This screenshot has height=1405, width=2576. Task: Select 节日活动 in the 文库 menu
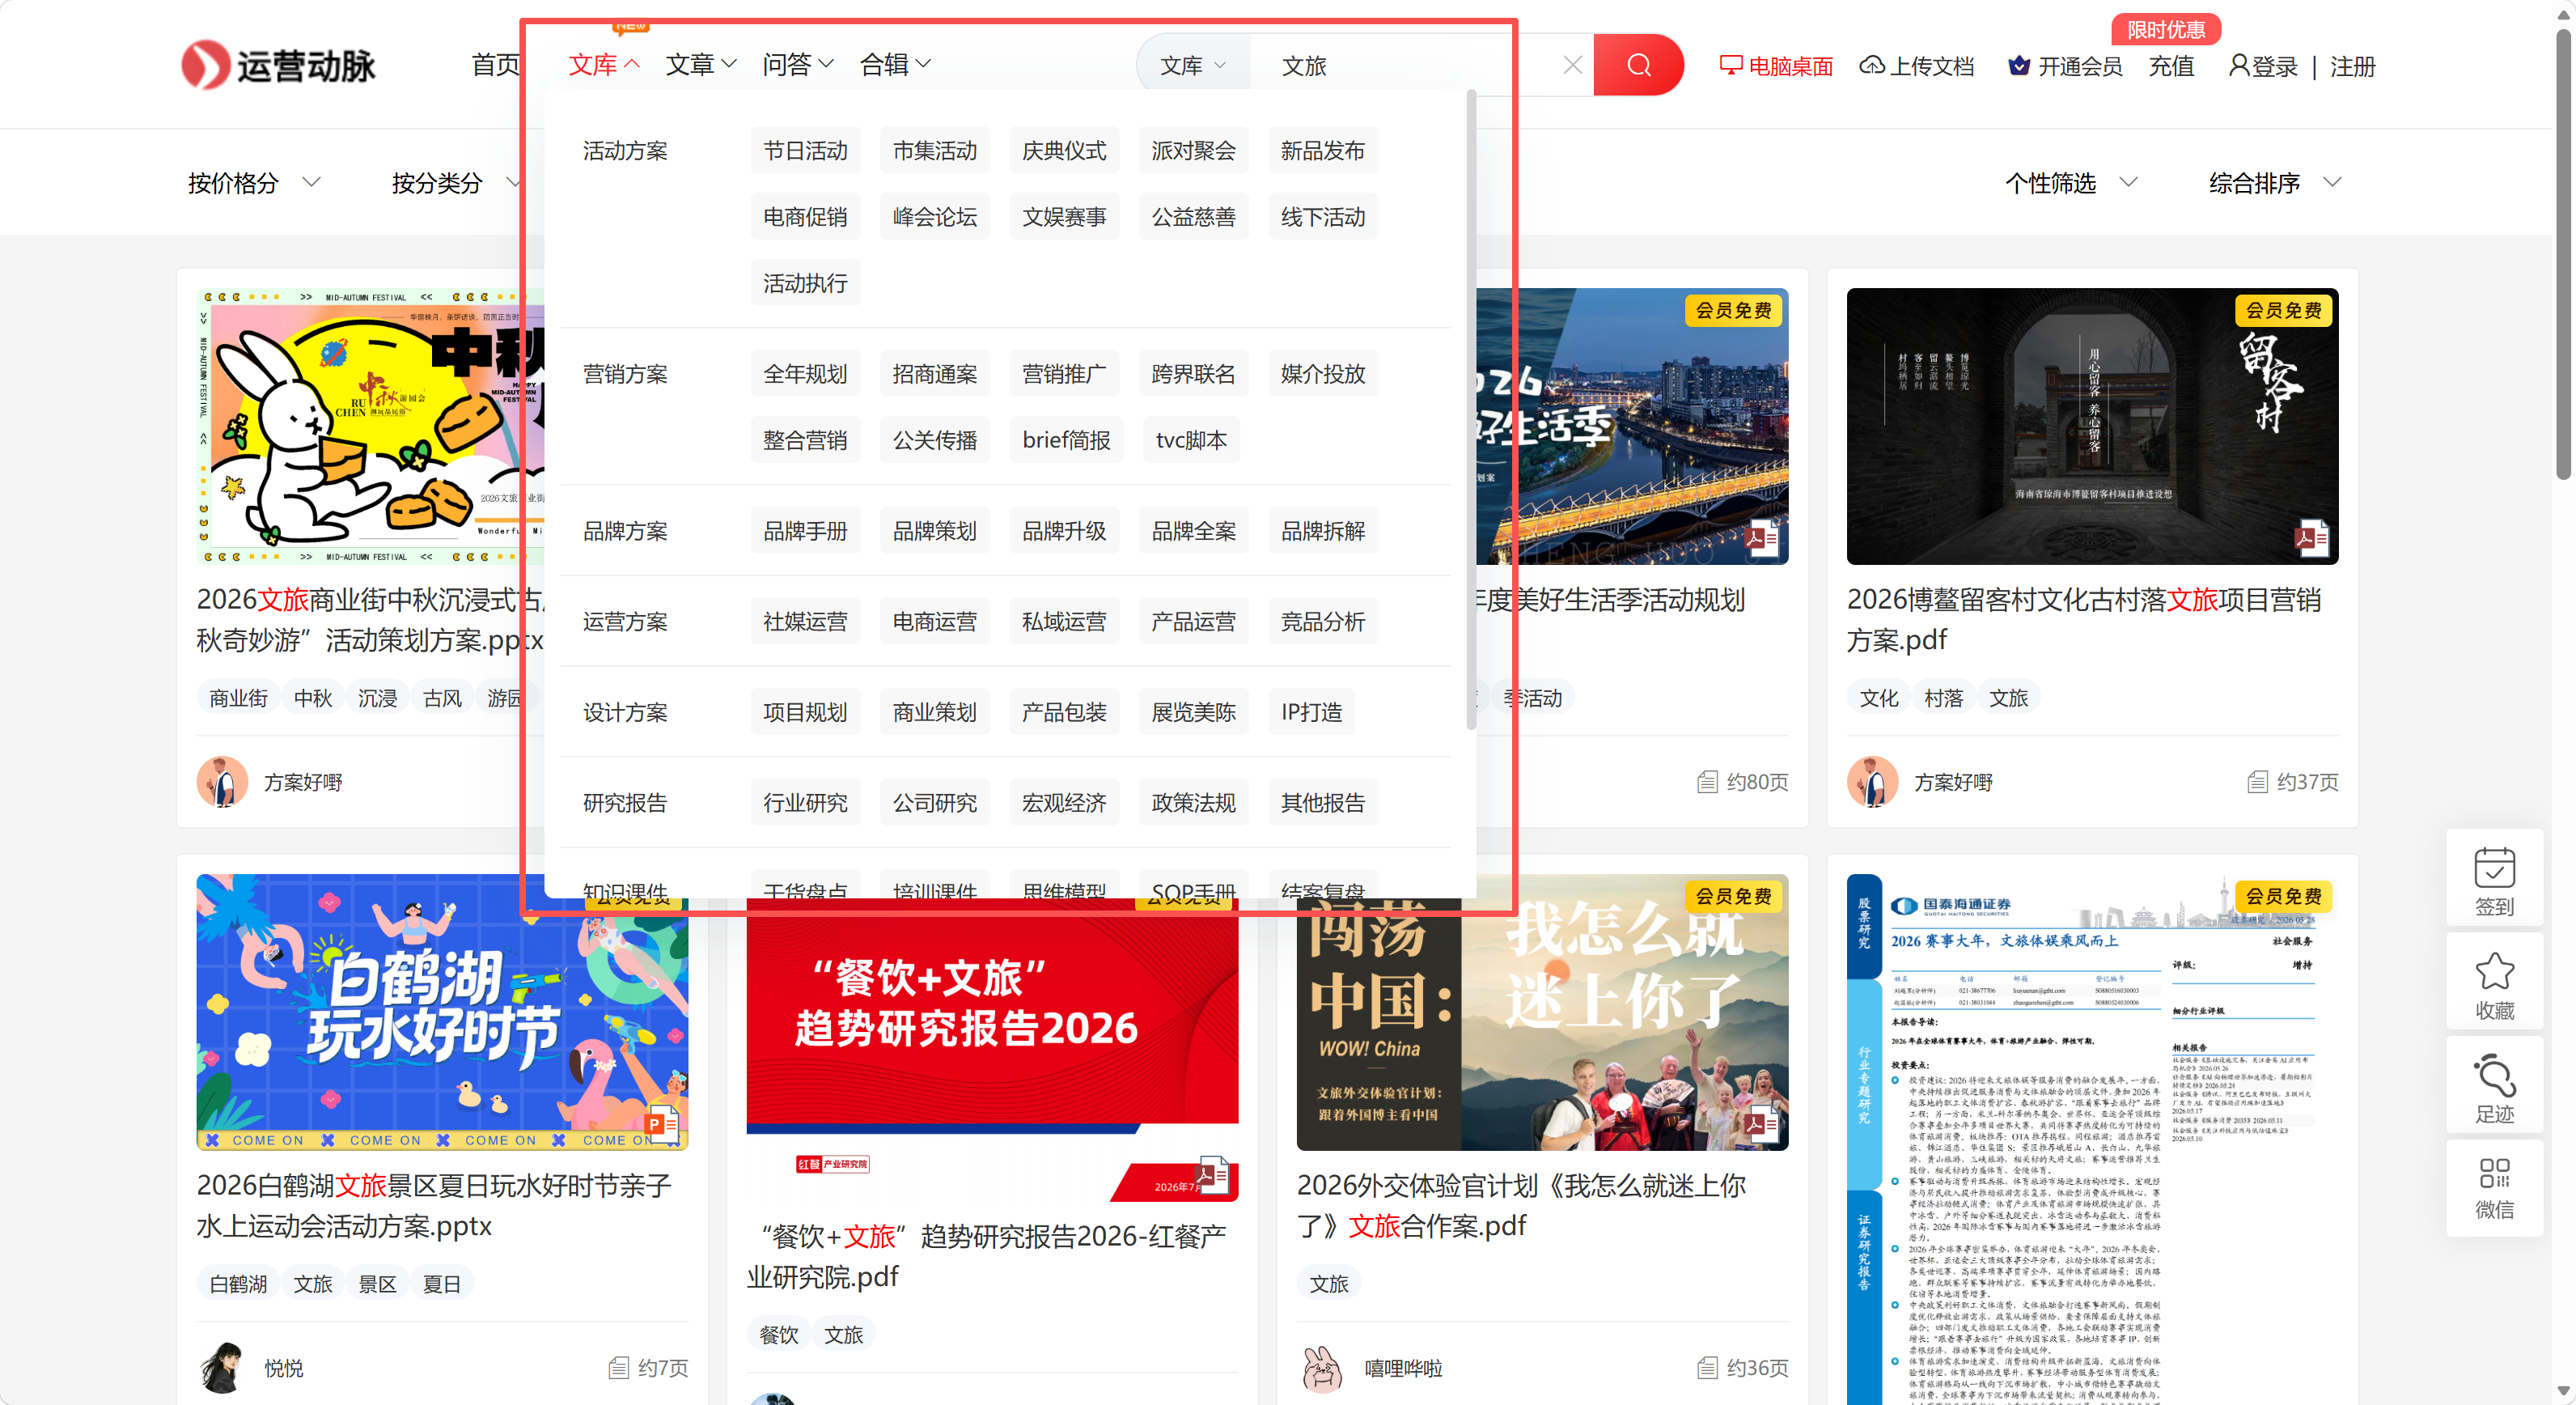click(x=805, y=151)
